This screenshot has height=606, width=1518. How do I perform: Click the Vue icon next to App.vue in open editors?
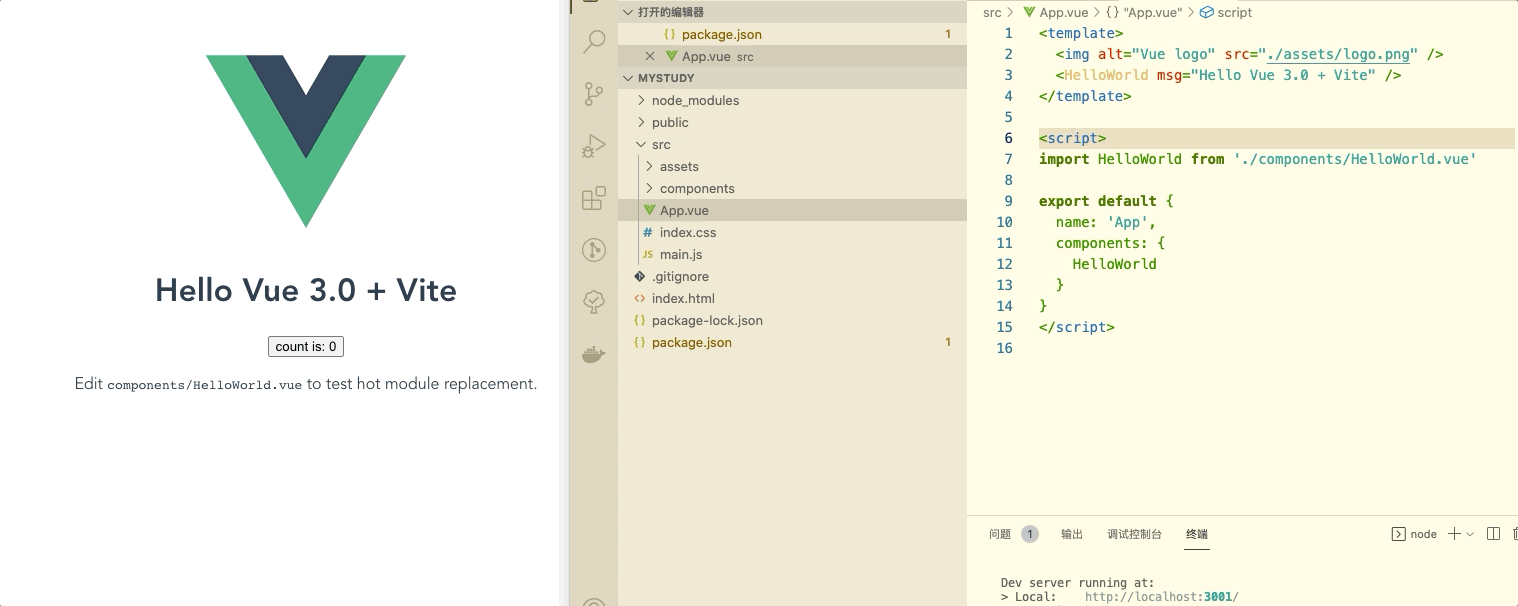pos(672,56)
